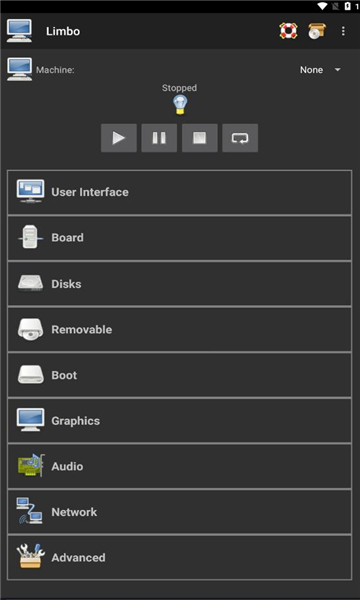Viewport: 360px width, 600px height.
Task: Click the Boot drive icon
Action: pos(30,375)
